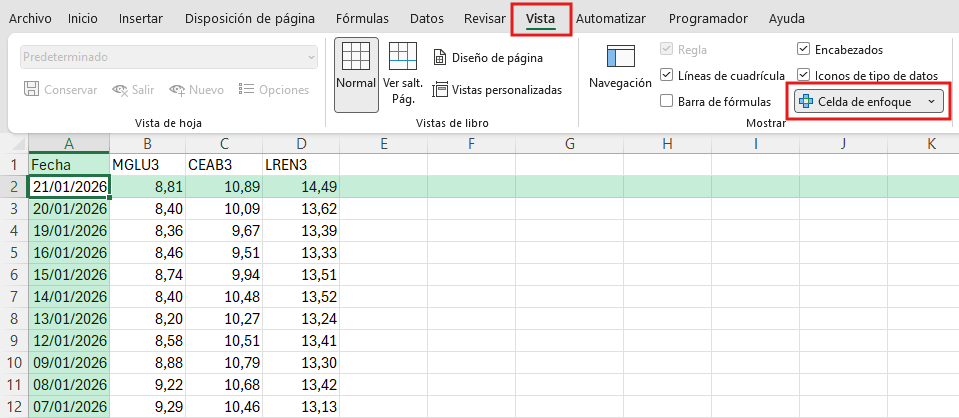Toggle the Regla checkbox
The image size is (959, 418).
click(x=667, y=50)
